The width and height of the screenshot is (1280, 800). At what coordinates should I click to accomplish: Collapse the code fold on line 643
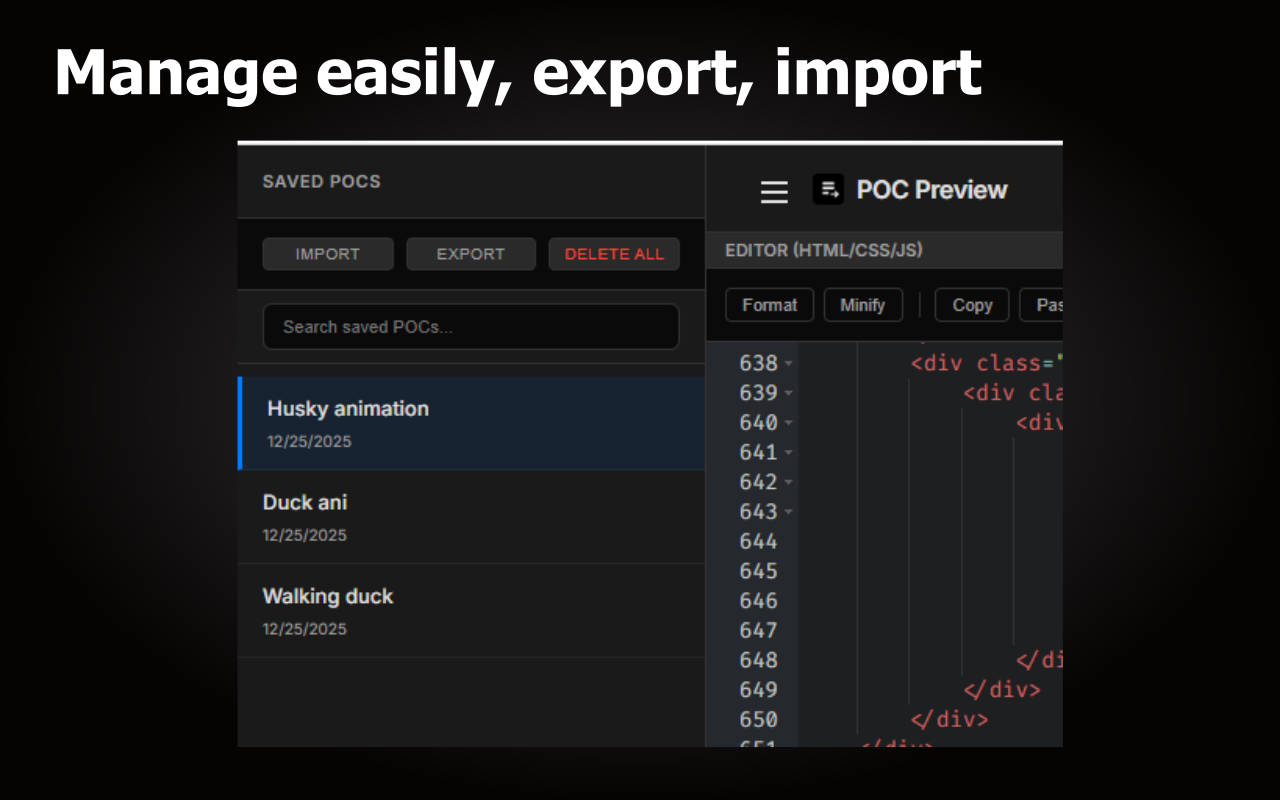click(789, 511)
